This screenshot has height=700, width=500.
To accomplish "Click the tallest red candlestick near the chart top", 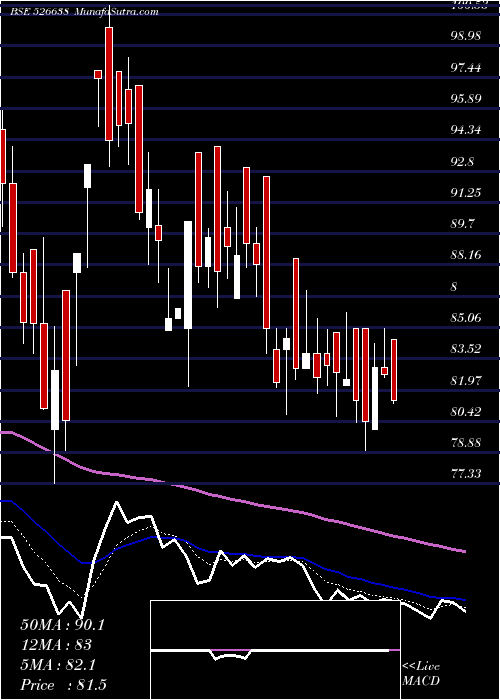I will (x=109, y=84).
